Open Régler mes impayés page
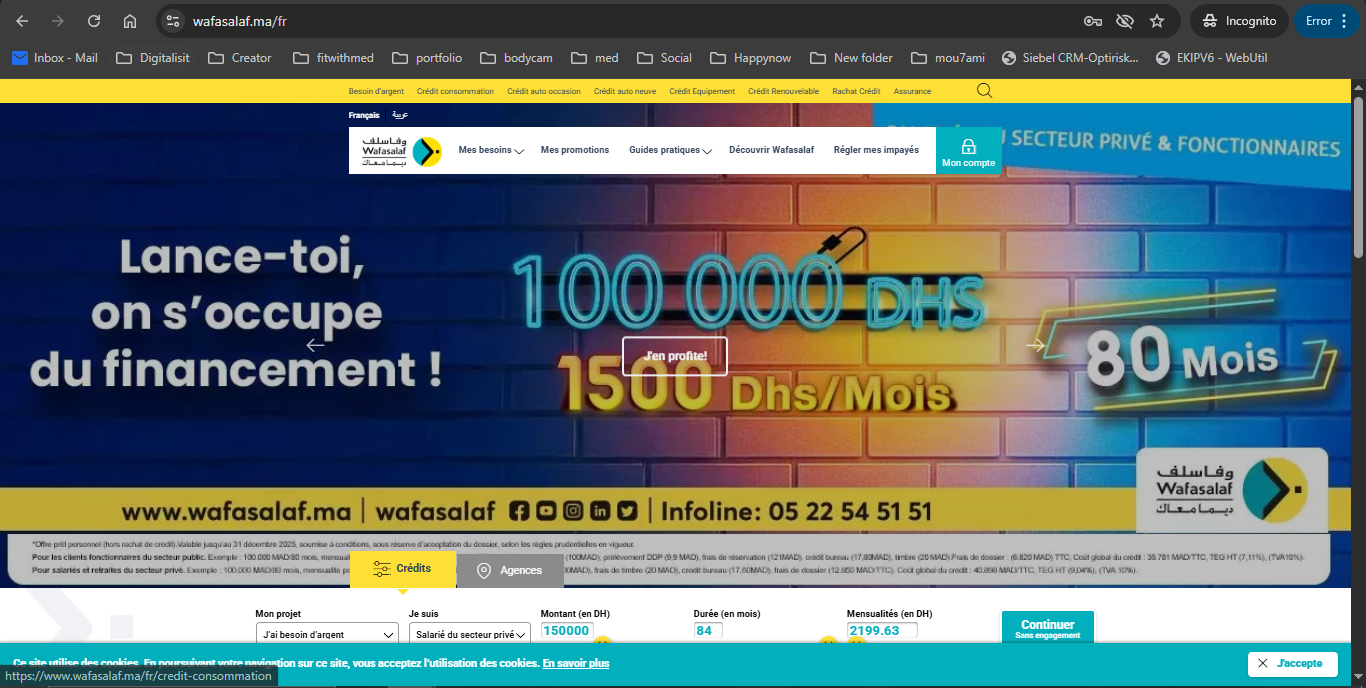The height and width of the screenshot is (688, 1366). (876, 150)
